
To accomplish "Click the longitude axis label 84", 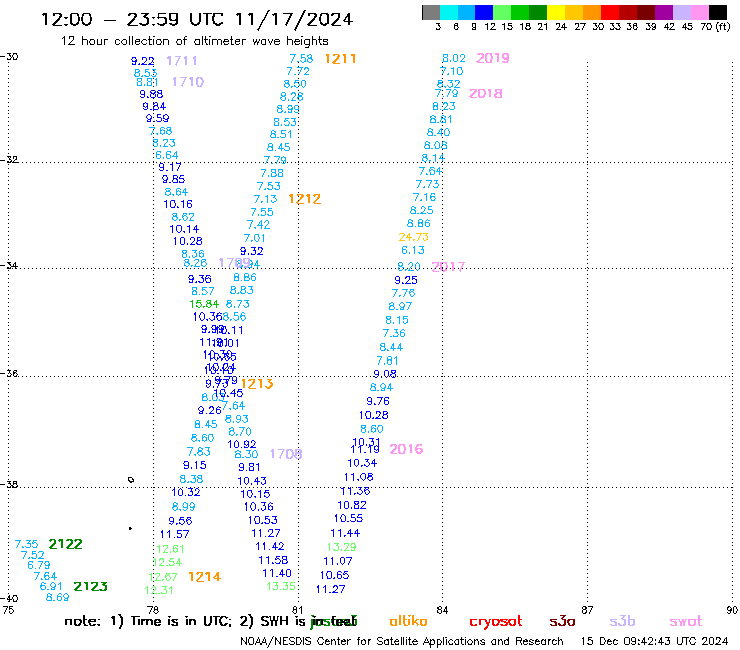I will 442,610.
